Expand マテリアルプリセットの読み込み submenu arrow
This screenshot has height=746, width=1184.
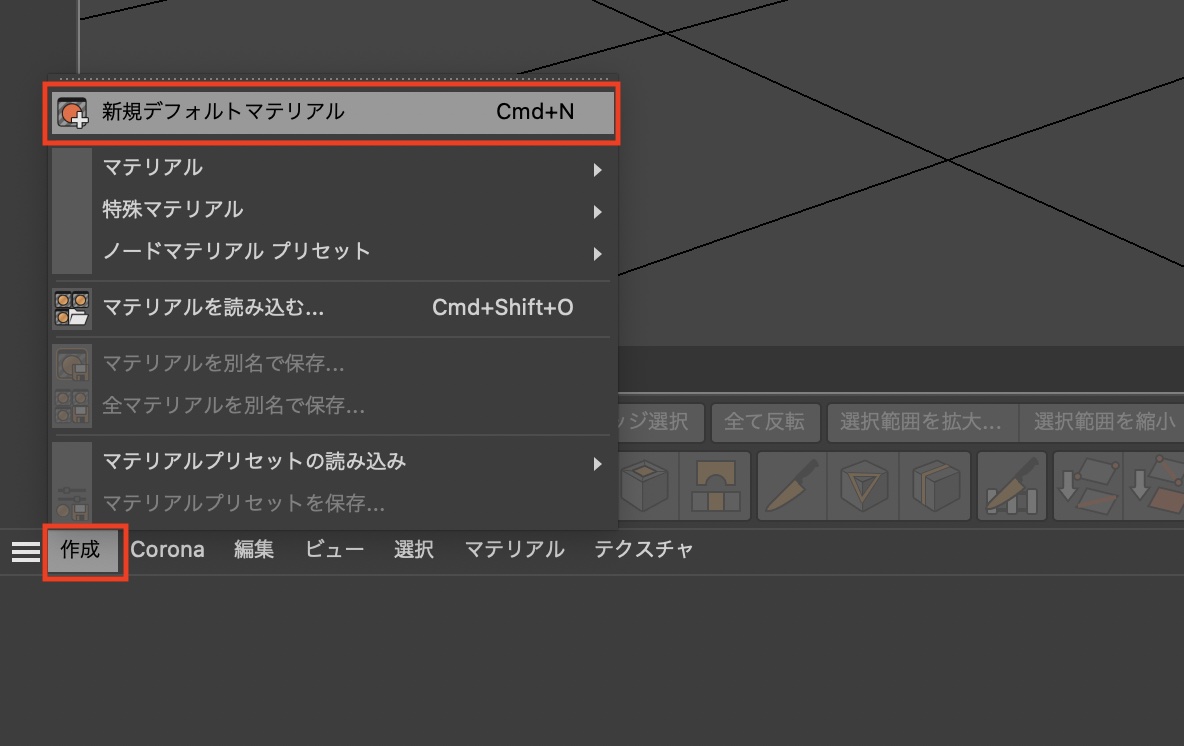(x=597, y=463)
